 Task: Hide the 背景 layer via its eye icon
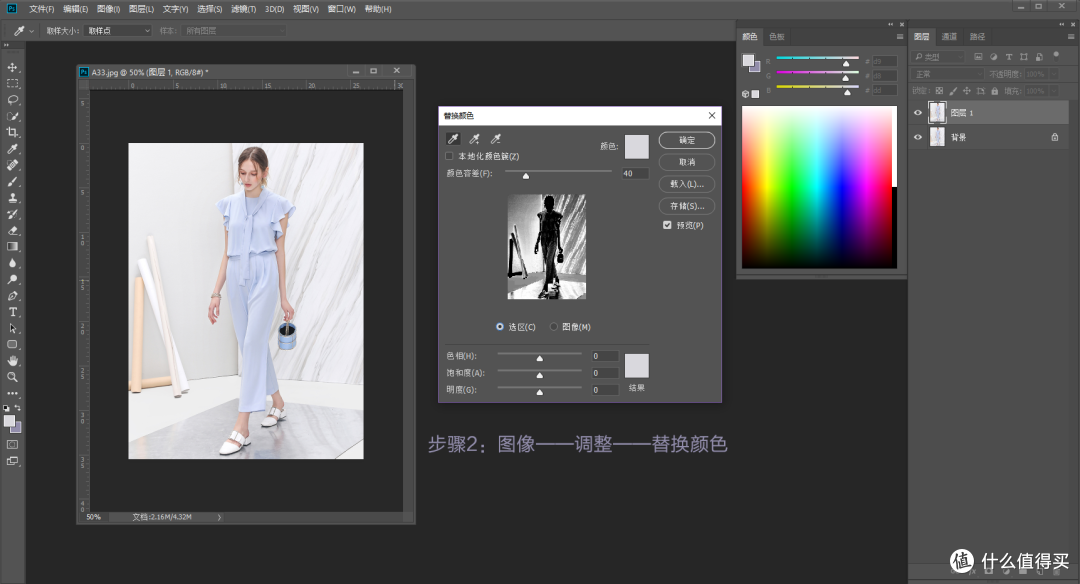918,137
